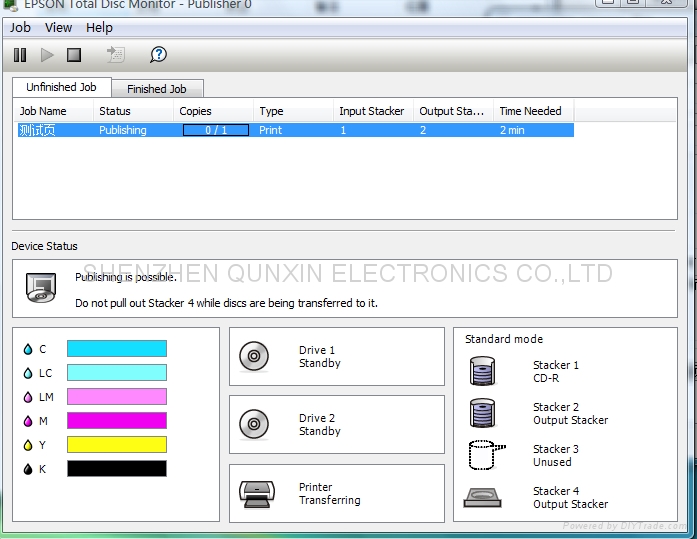The width and height of the screenshot is (697, 539).
Task: Click the LC ink drop icon
Action: pos(28,373)
